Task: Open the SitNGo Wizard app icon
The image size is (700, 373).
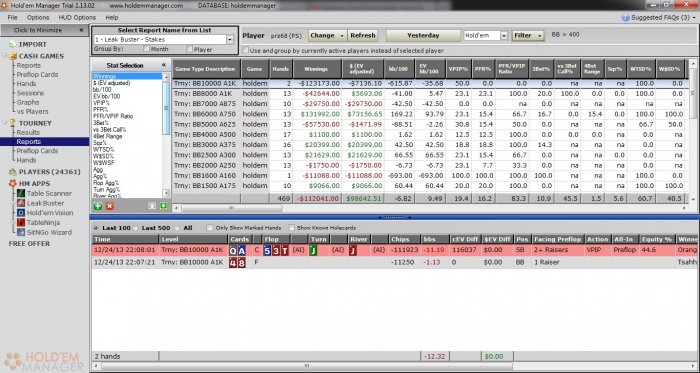Action: click(21, 232)
